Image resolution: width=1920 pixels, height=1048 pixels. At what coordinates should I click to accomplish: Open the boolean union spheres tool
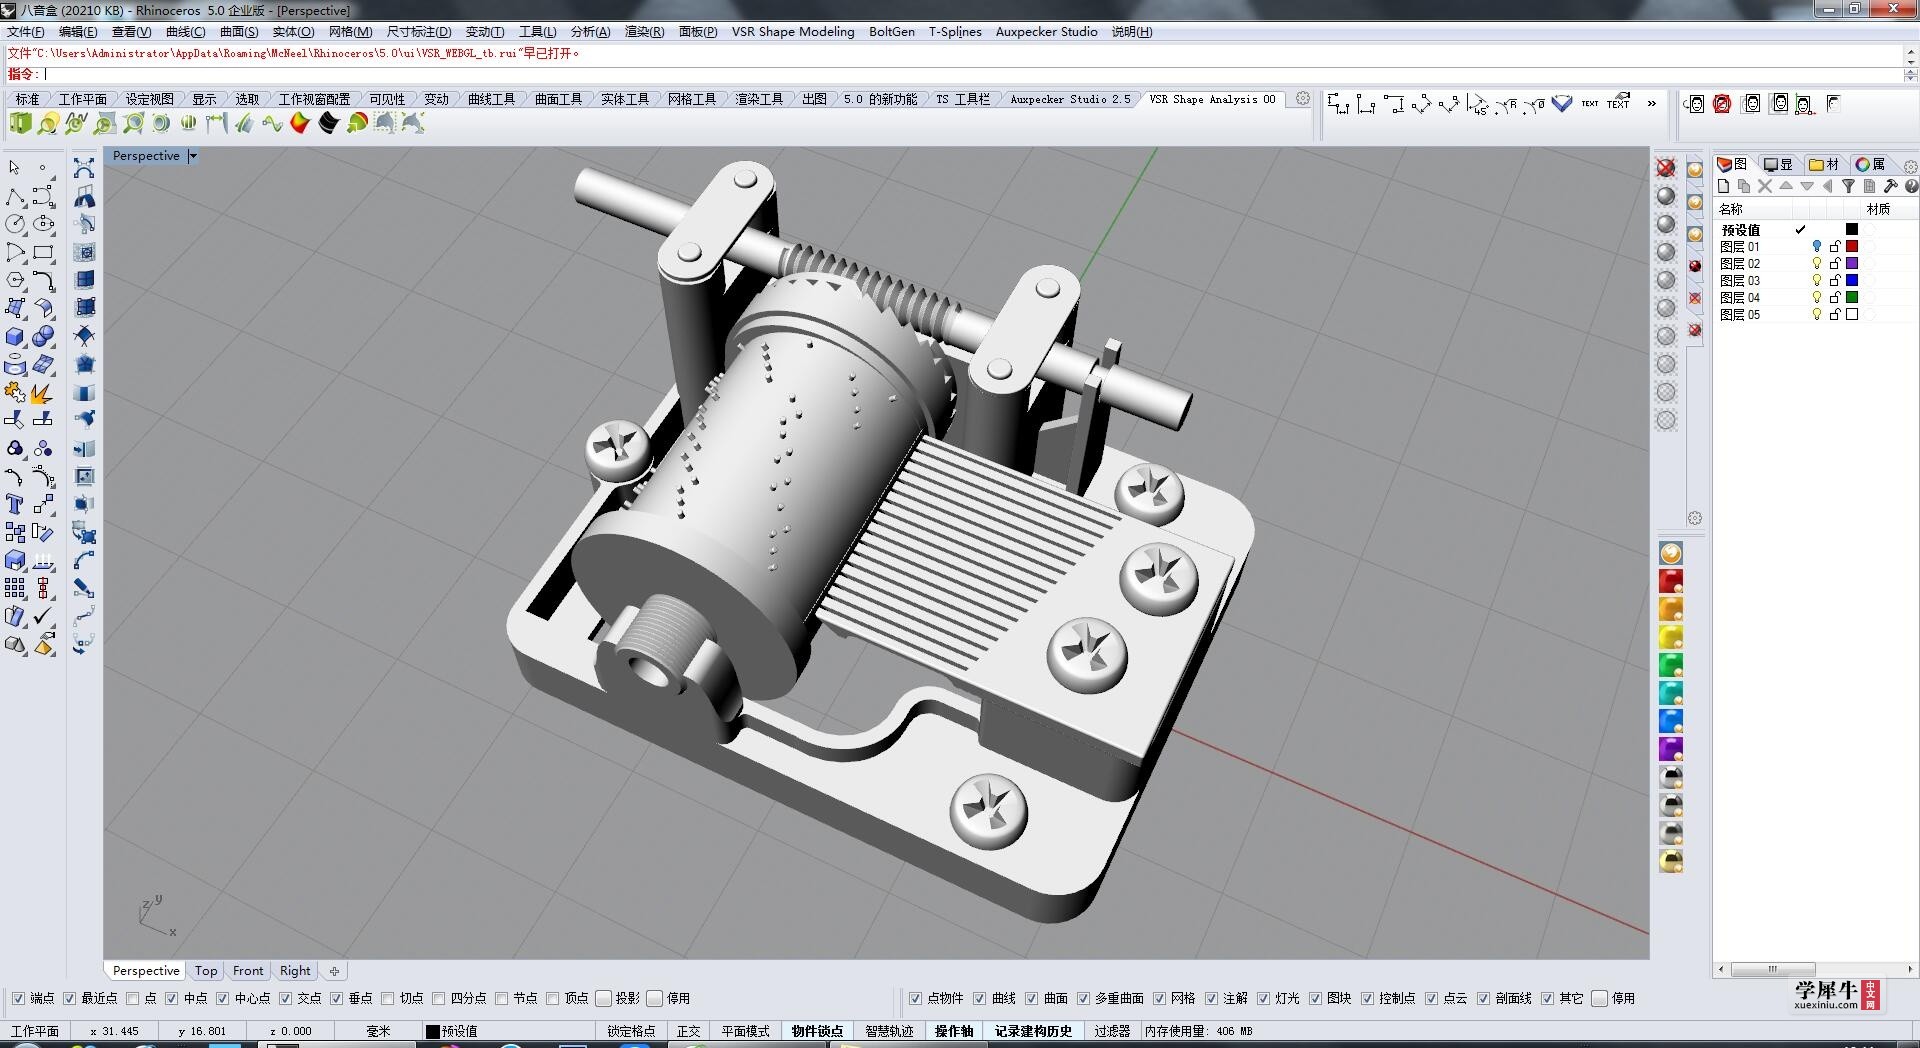[x=43, y=336]
